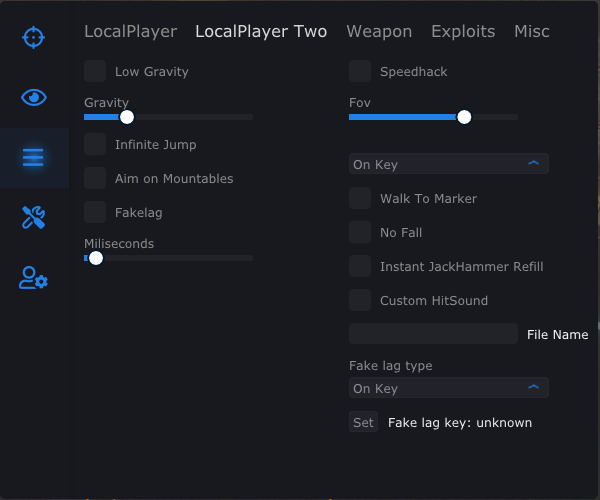The width and height of the screenshot is (600, 500).
Task: Open the LocalPlayer tab
Action: 130,31
